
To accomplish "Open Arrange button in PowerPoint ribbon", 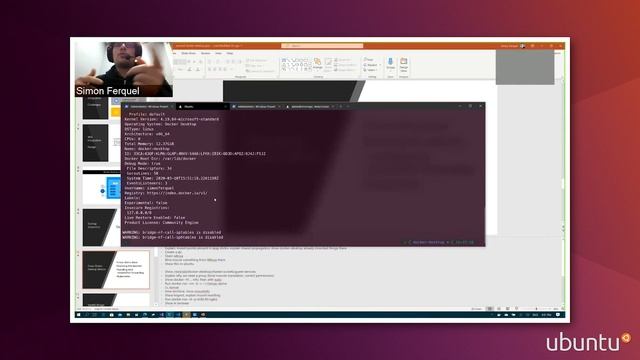I will click(x=318, y=63).
